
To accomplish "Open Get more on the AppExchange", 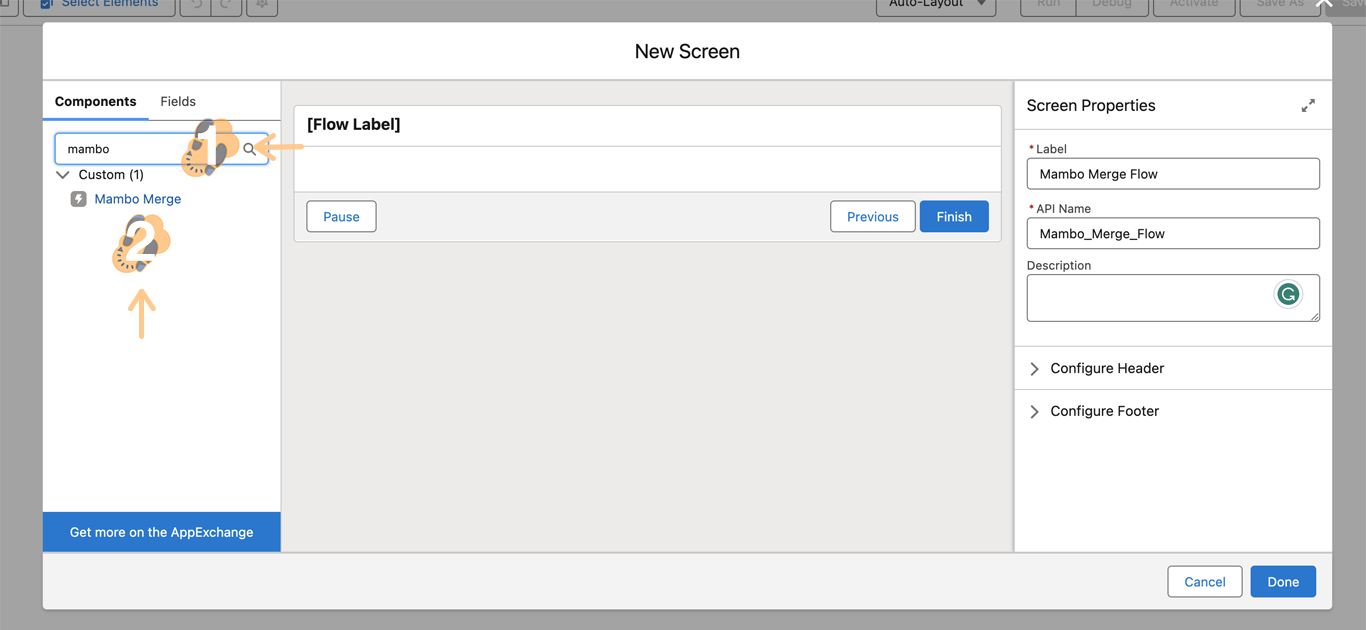I will click(x=161, y=532).
